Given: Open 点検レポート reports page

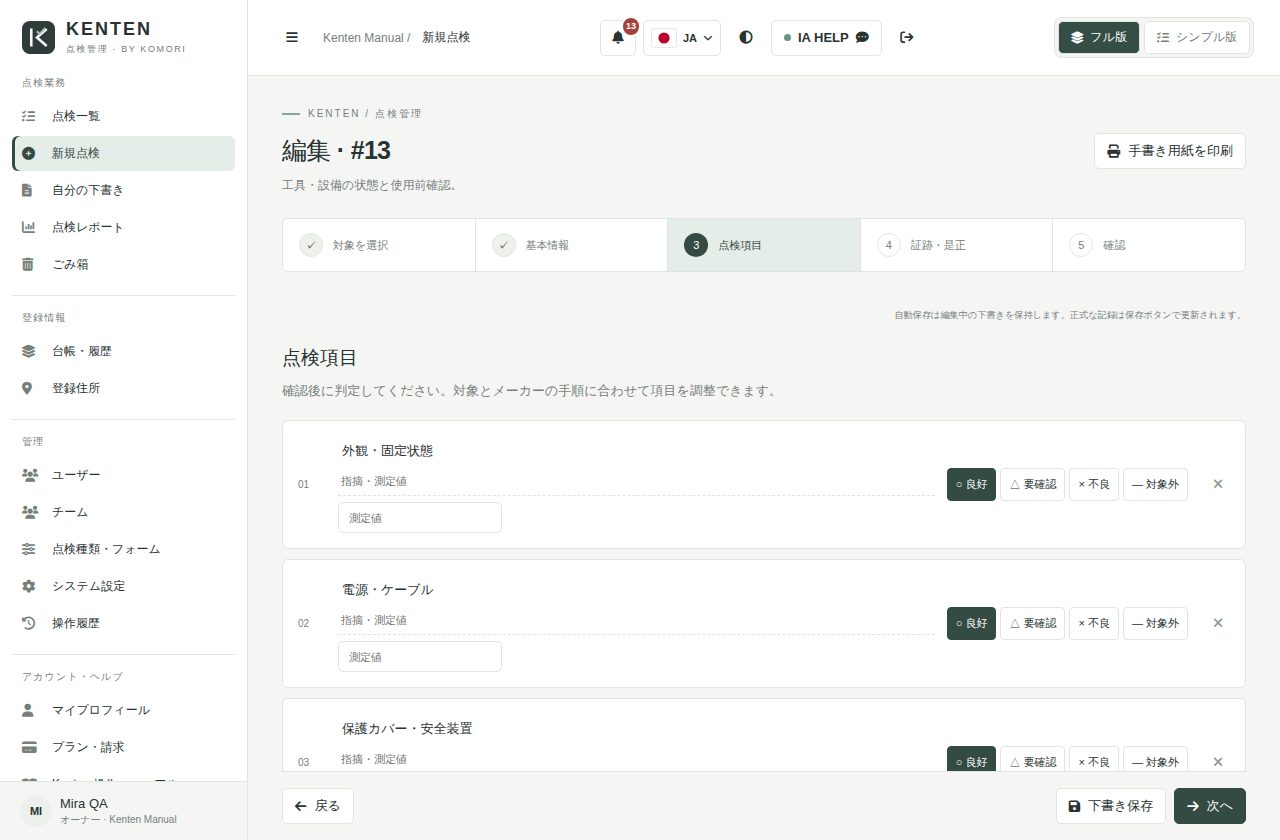Looking at the screenshot, I should pyautogui.click(x=124, y=227).
